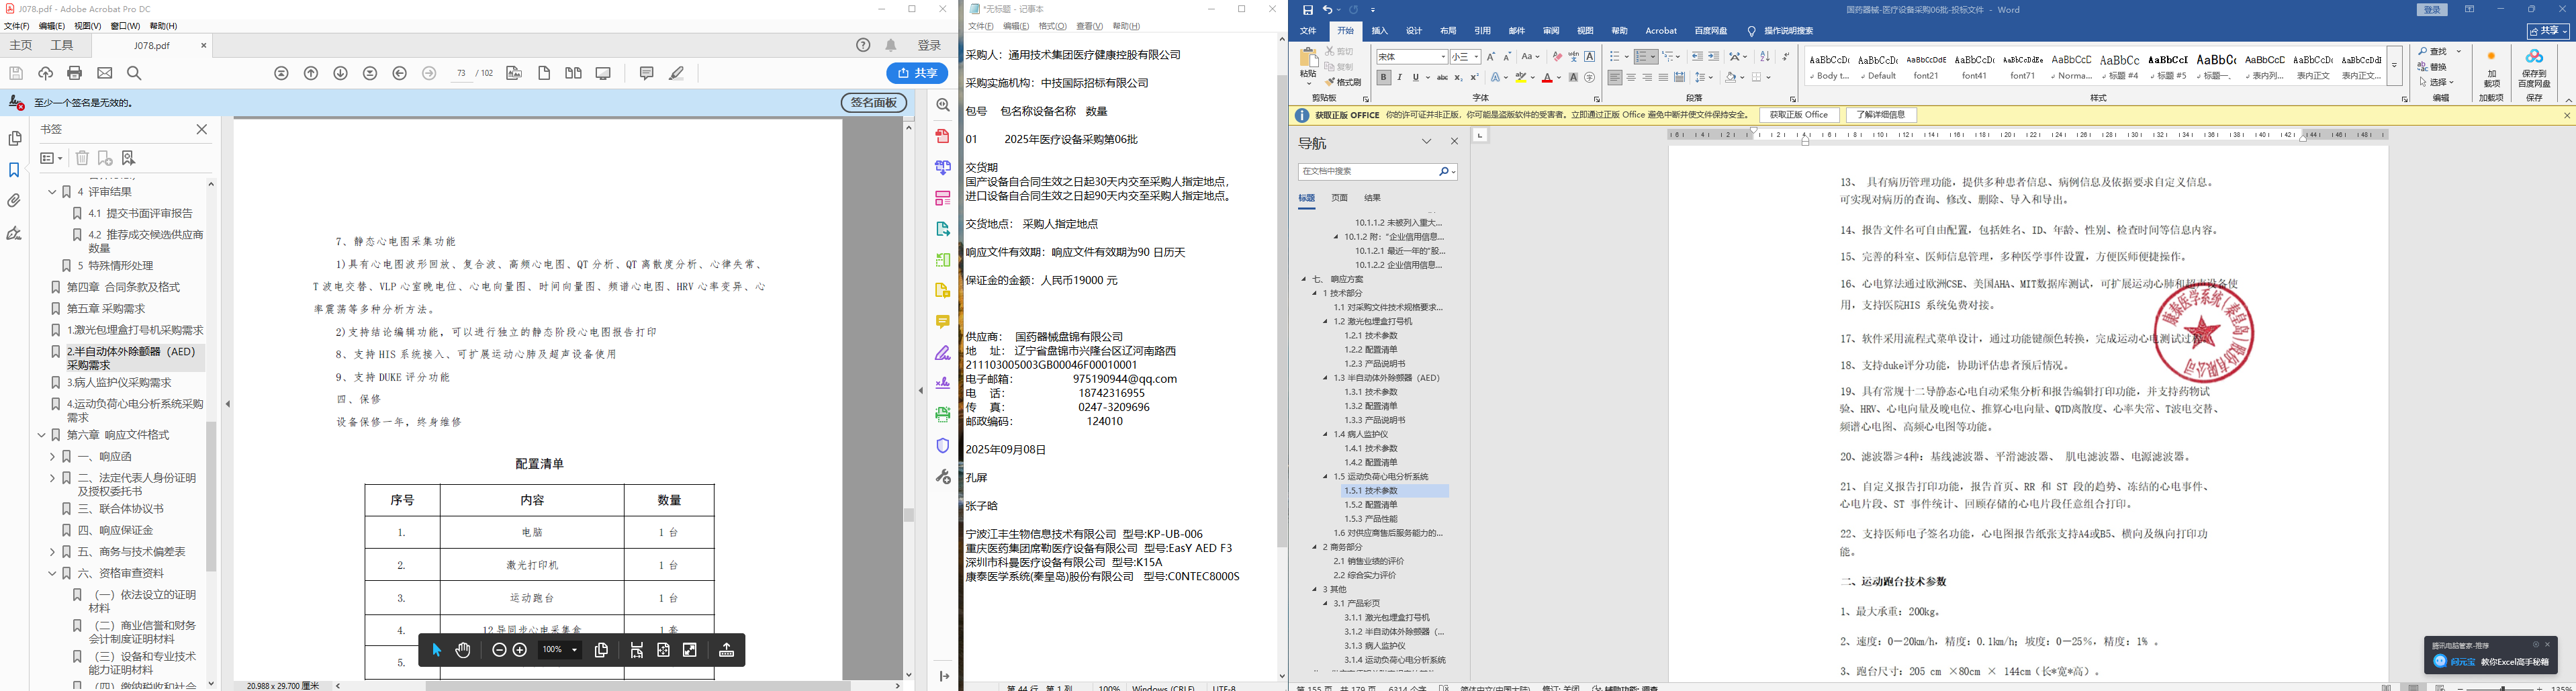
Task: Click 了解详细信息 button in Word
Action: [x=1881, y=115]
